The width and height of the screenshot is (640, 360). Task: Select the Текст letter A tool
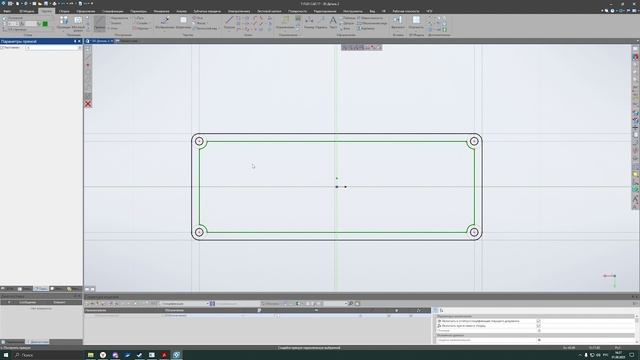point(333,22)
